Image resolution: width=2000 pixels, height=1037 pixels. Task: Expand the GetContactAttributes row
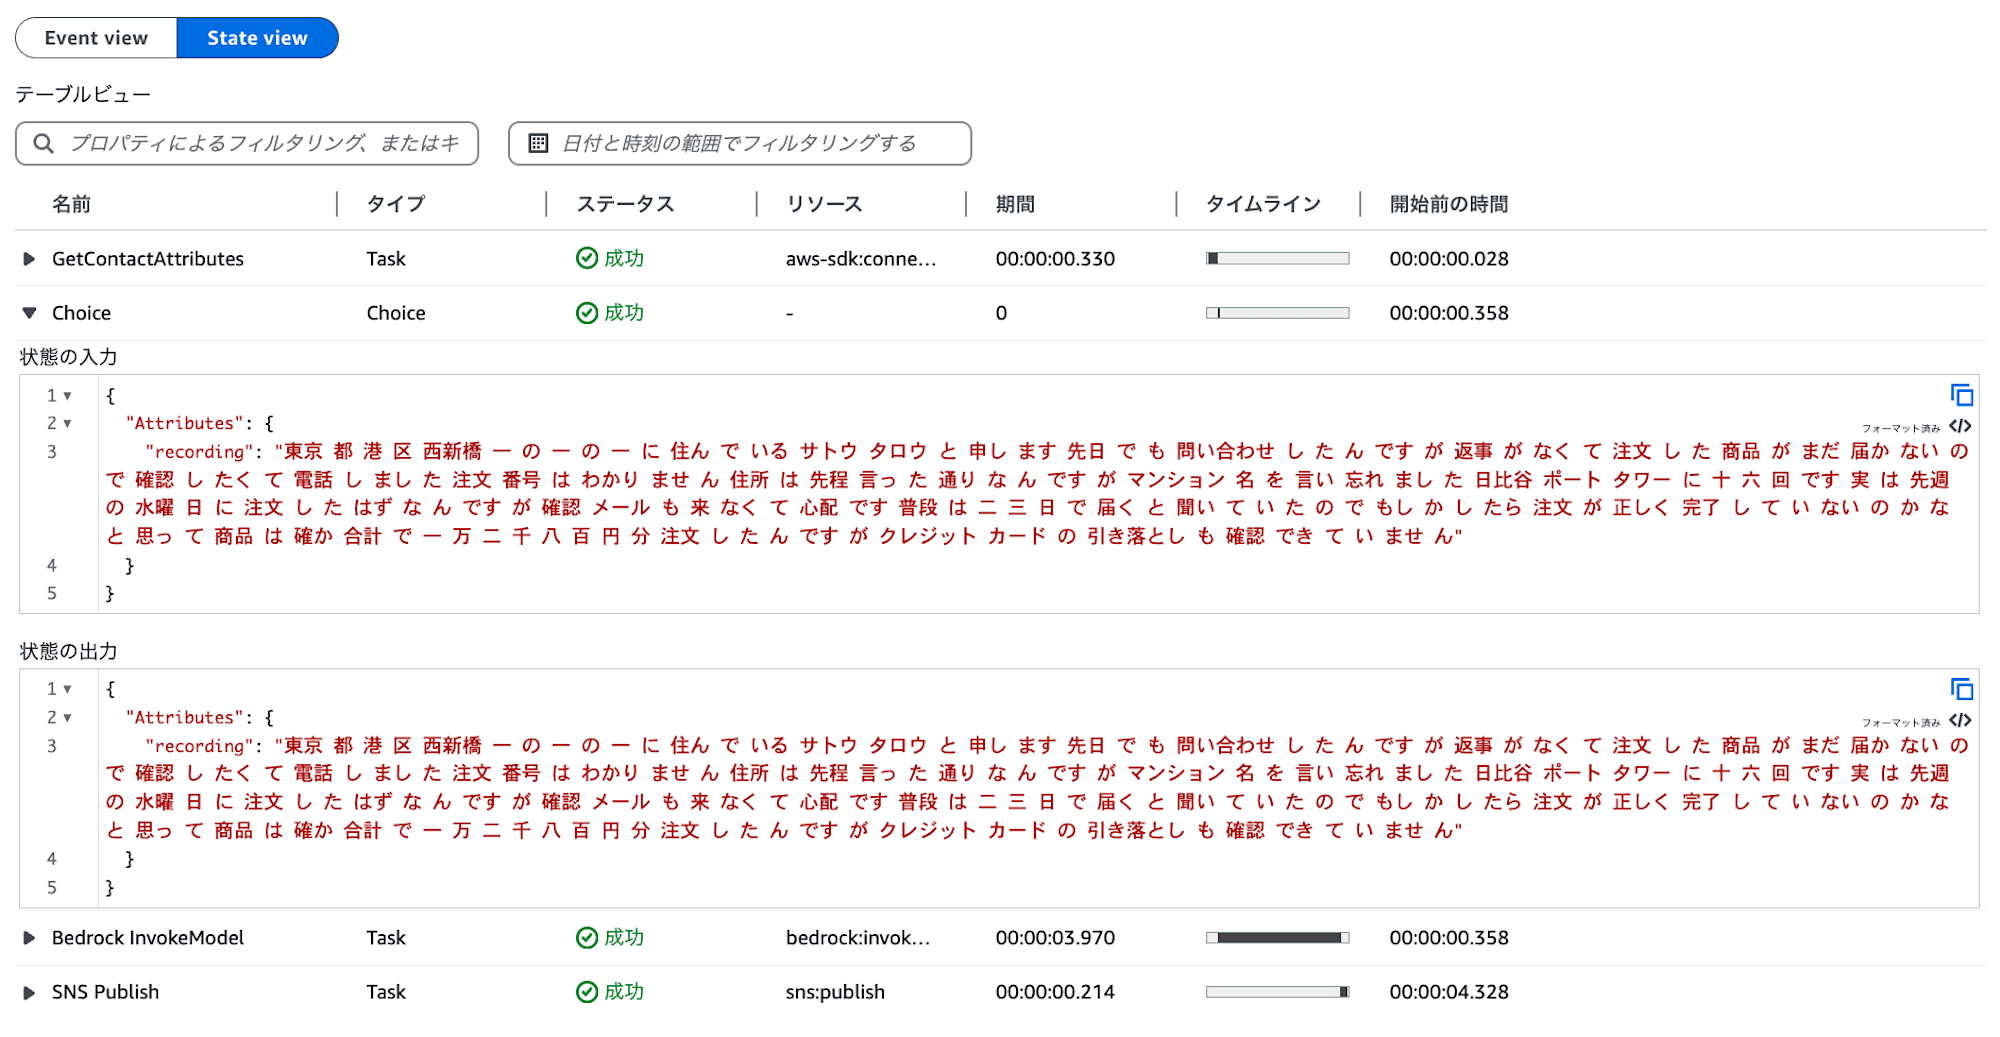coord(29,259)
